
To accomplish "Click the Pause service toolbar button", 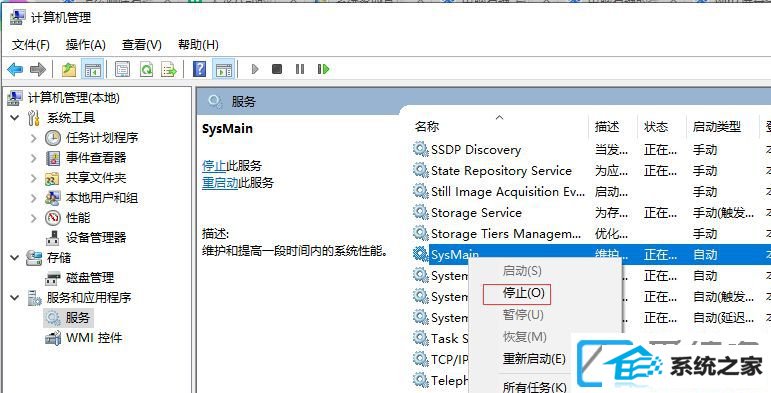I will click(x=300, y=69).
